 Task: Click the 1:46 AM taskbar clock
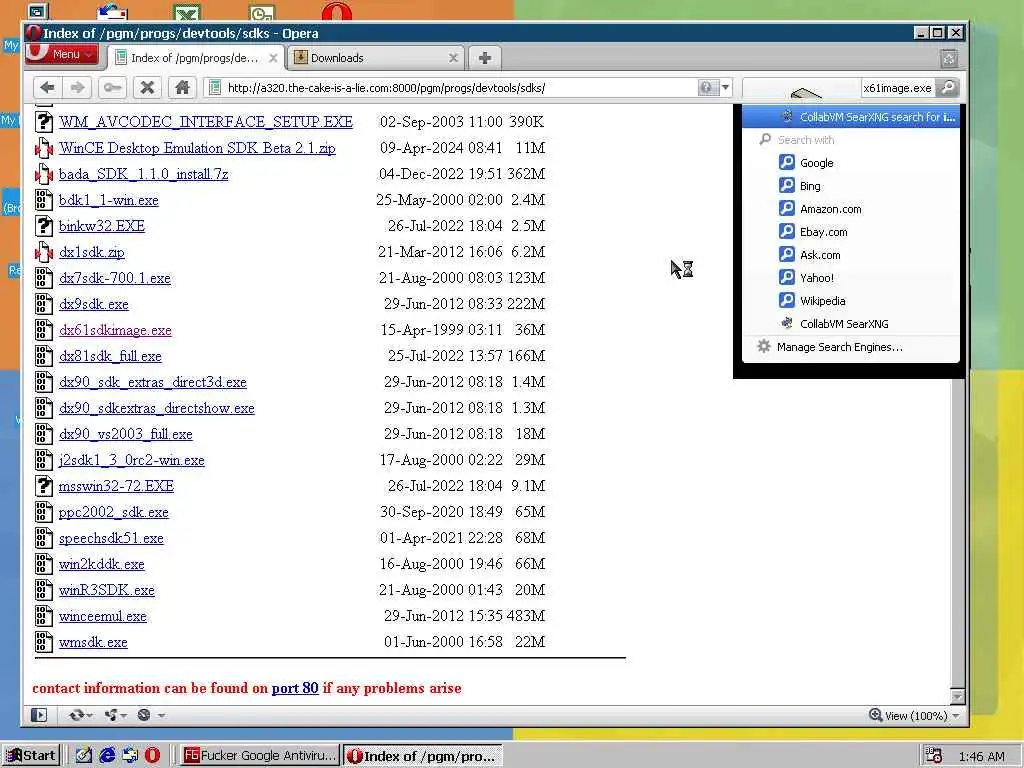click(x=982, y=756)
